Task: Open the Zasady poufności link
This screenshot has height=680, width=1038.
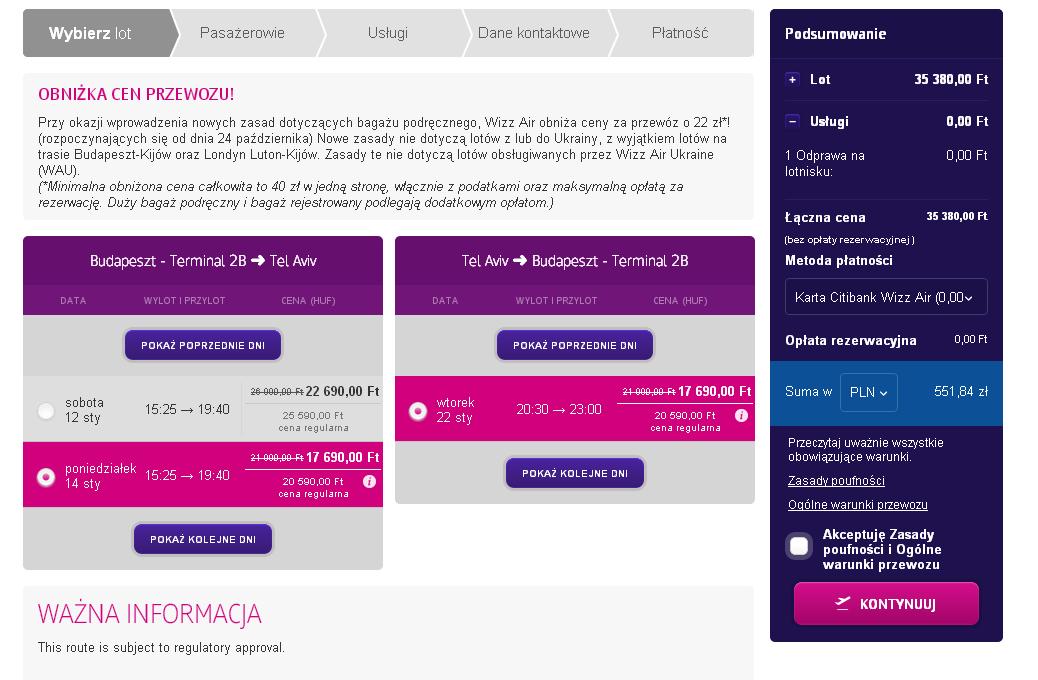Action: click(x=836, y=481)
